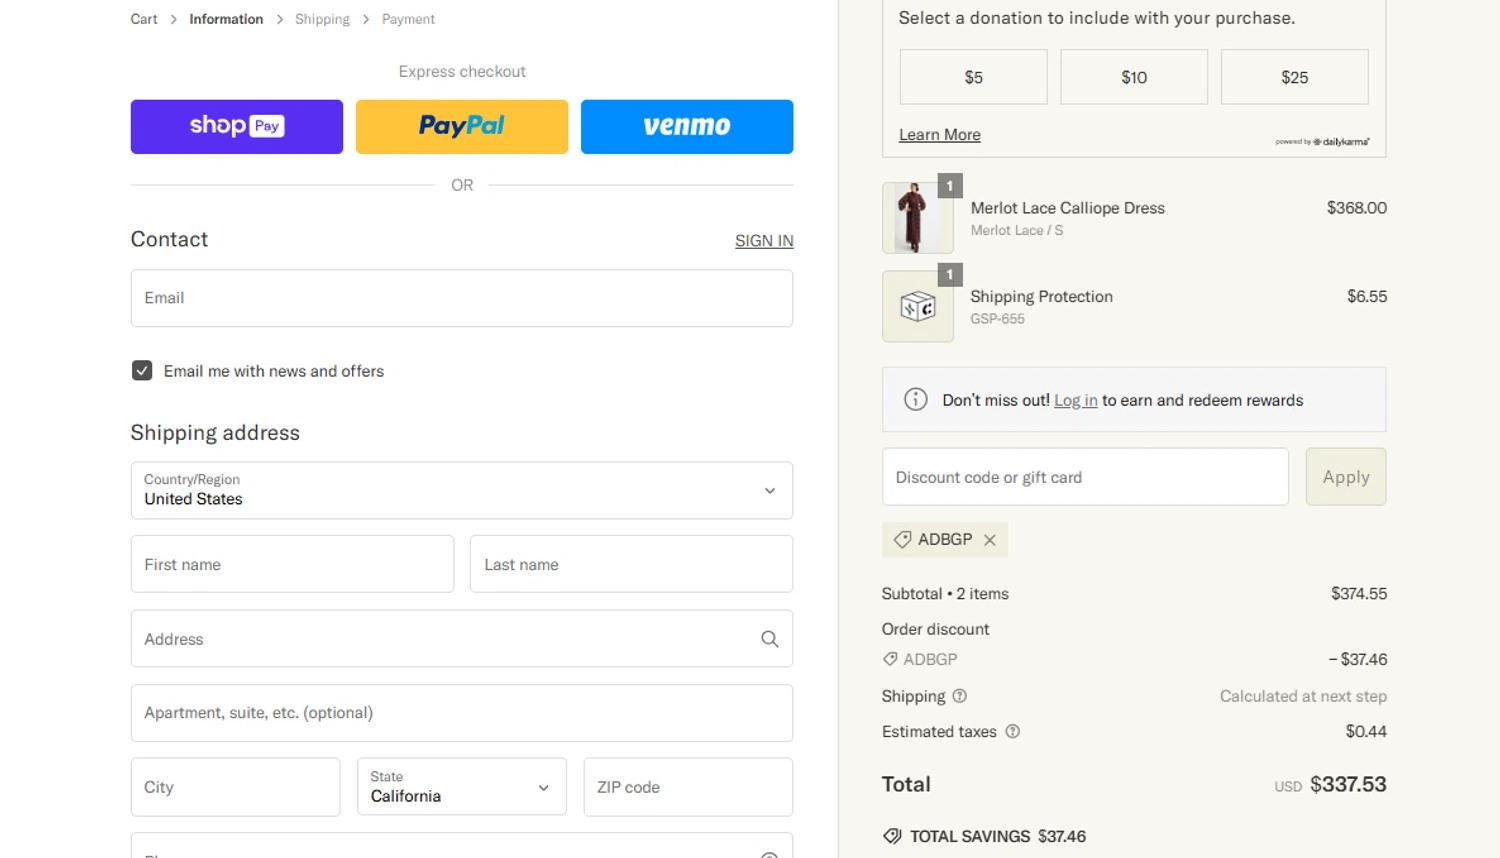Click the Shipping Protection package icon
Image resolution: width=1500 pixels, height=858 pixels.
(x=918, y=306)
